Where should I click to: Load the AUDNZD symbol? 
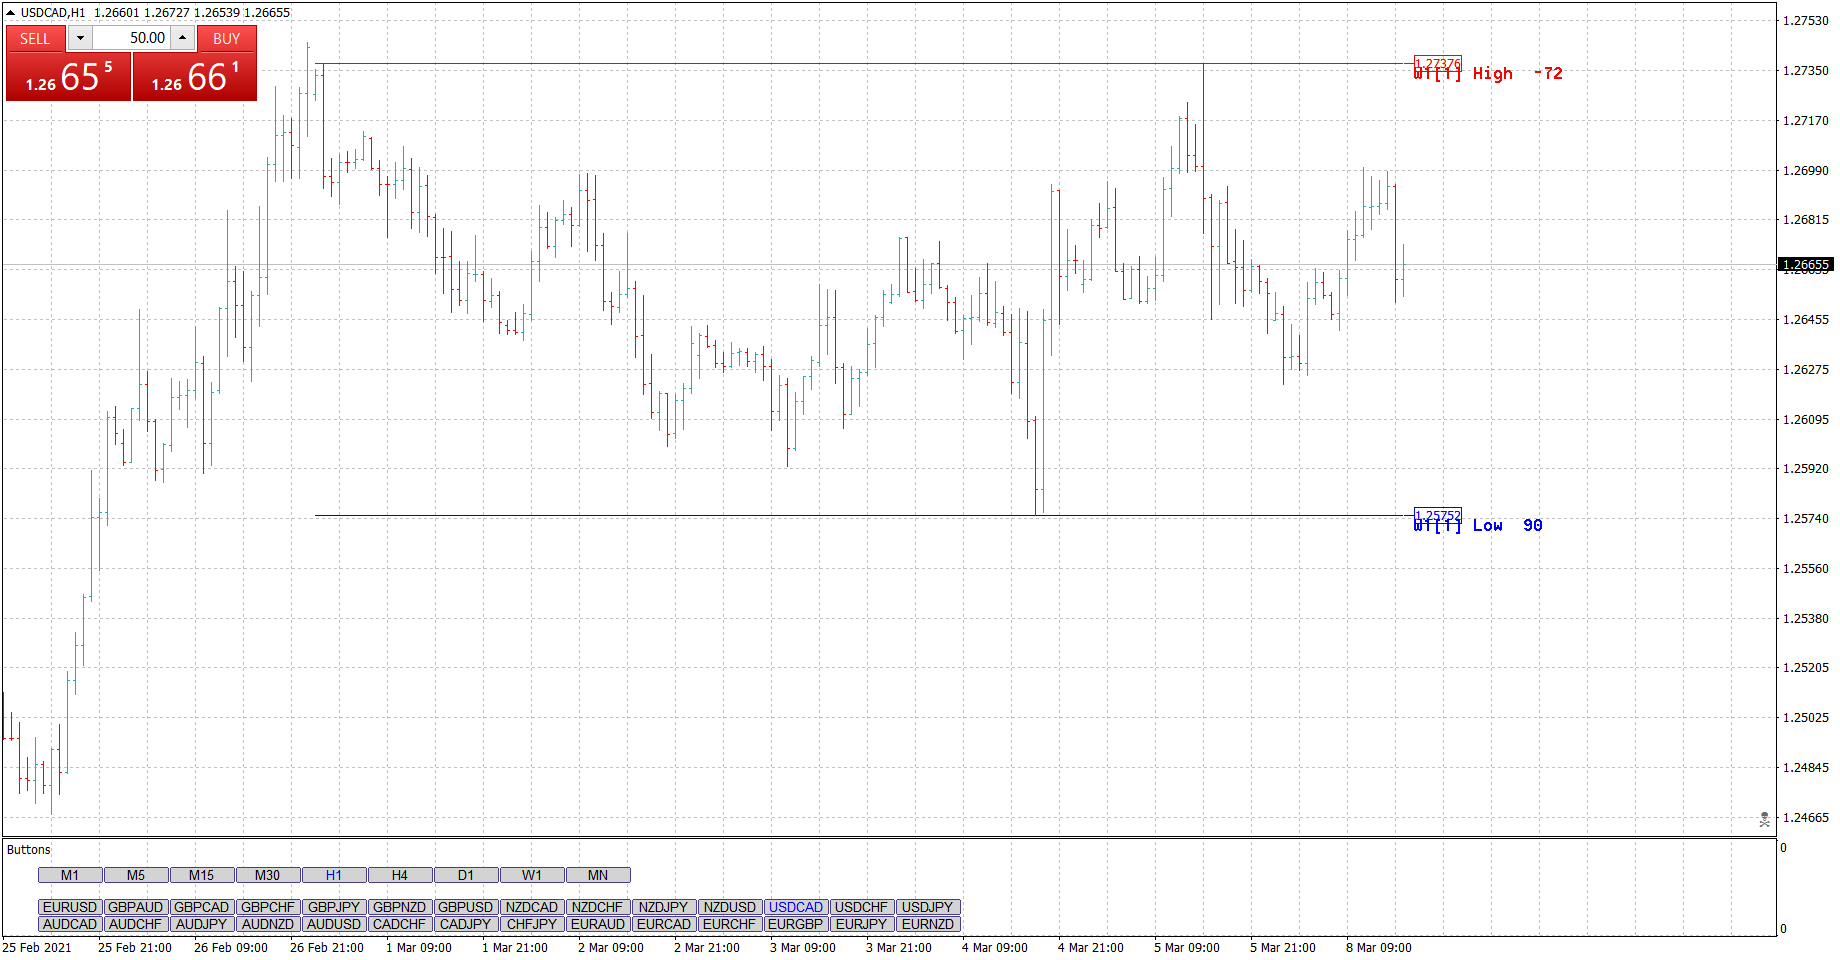[268, 924]
